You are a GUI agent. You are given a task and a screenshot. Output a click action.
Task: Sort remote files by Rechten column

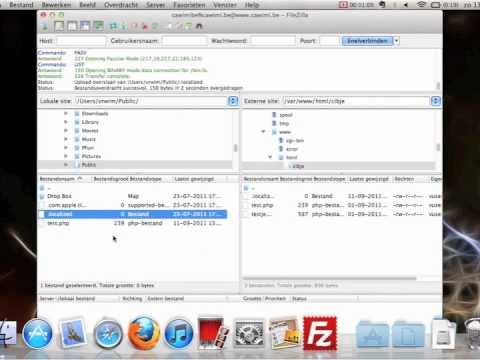[409, 179]
